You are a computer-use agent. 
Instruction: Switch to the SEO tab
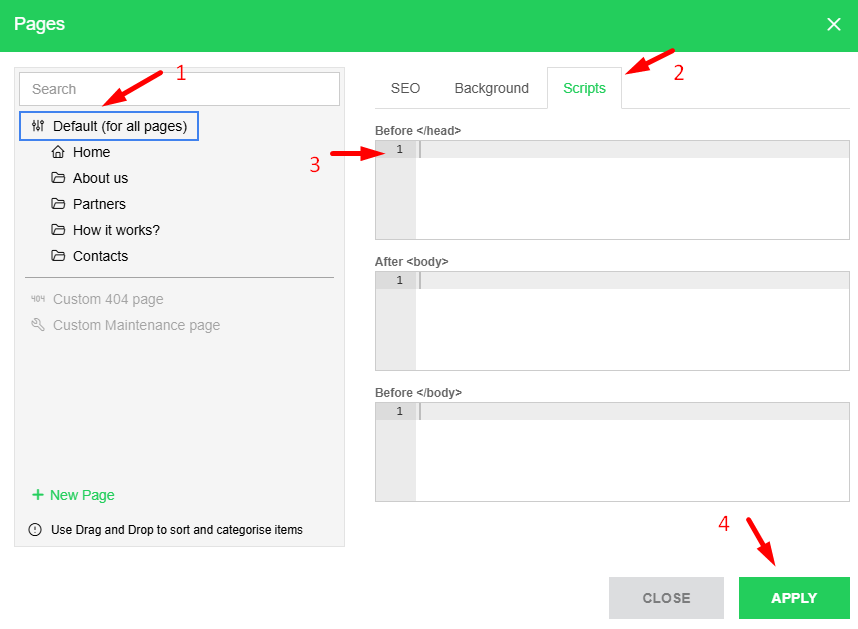click(x=405, y=88)
